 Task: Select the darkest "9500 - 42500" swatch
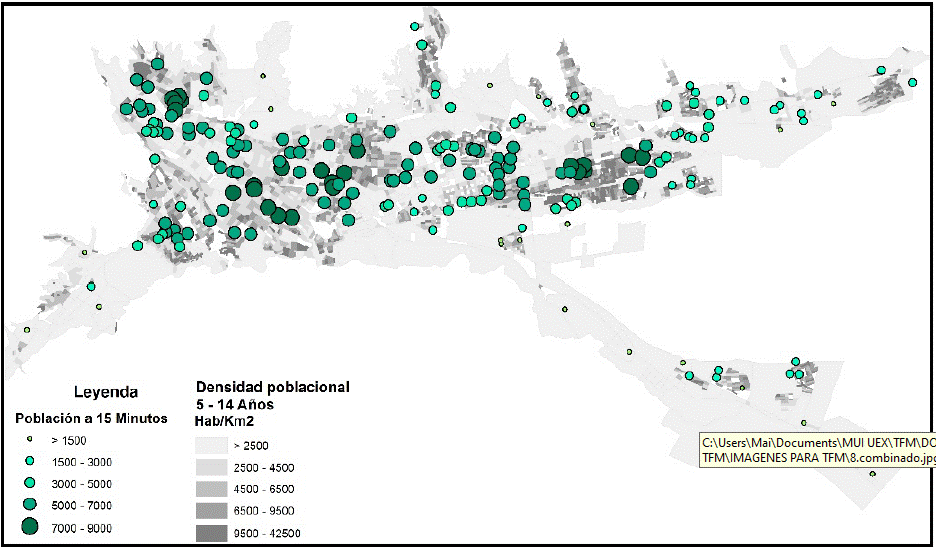210,533
